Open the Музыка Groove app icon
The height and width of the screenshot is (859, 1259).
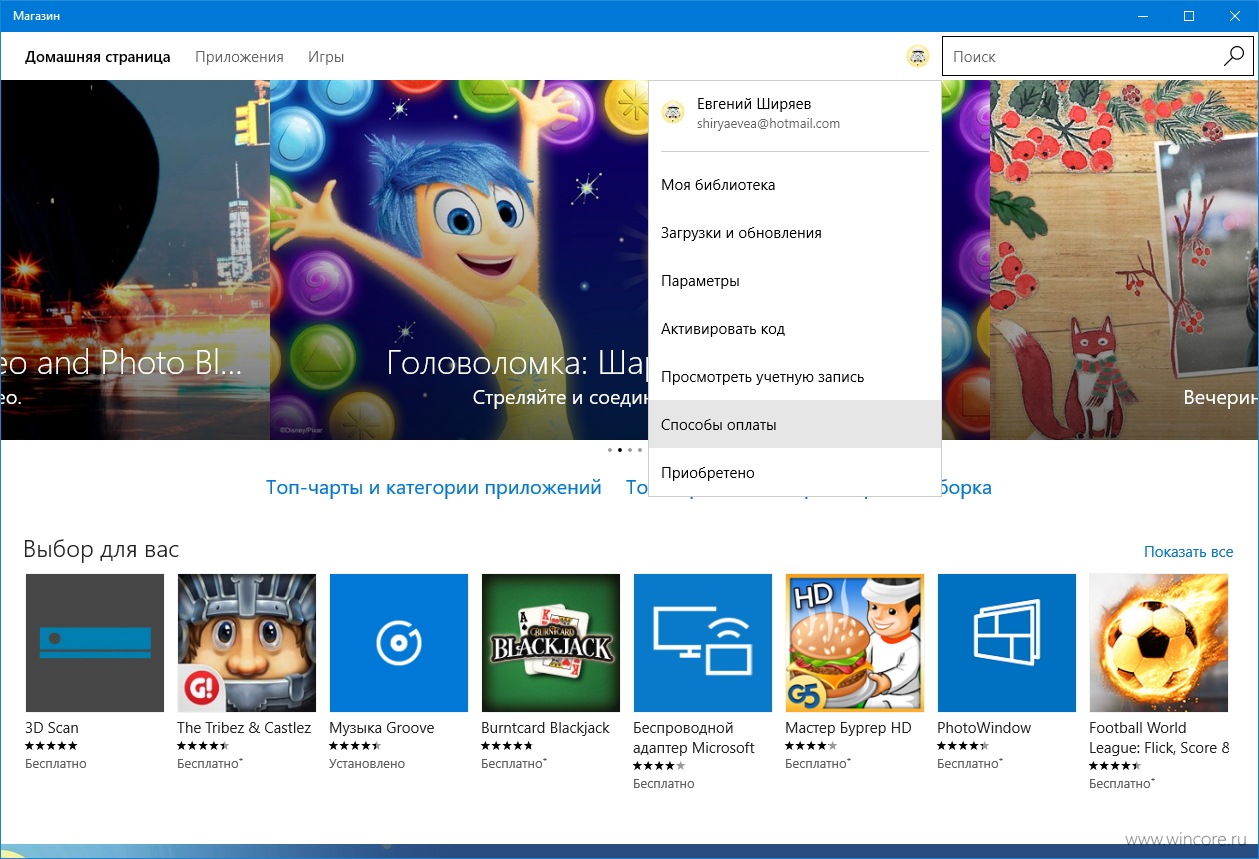(x=399, y=643)
